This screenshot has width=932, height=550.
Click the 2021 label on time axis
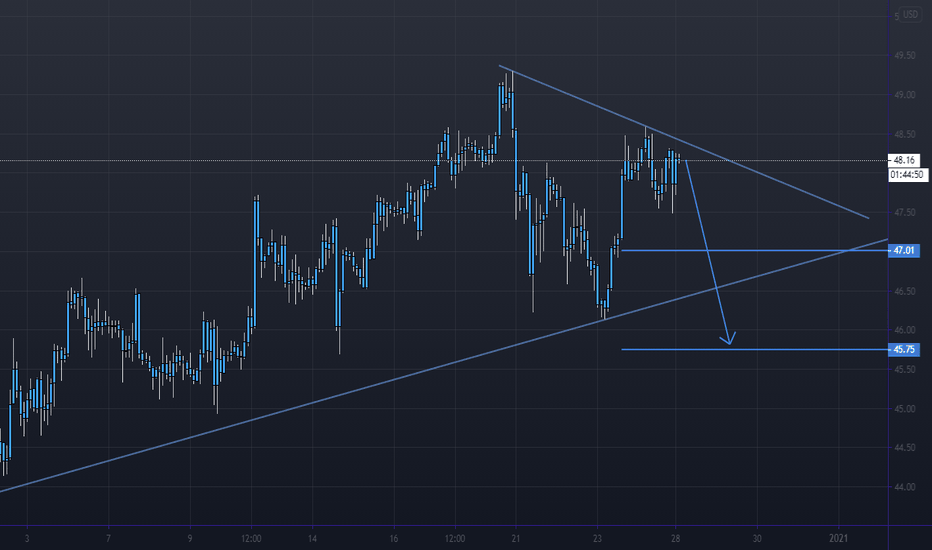[x=839, y=539]
